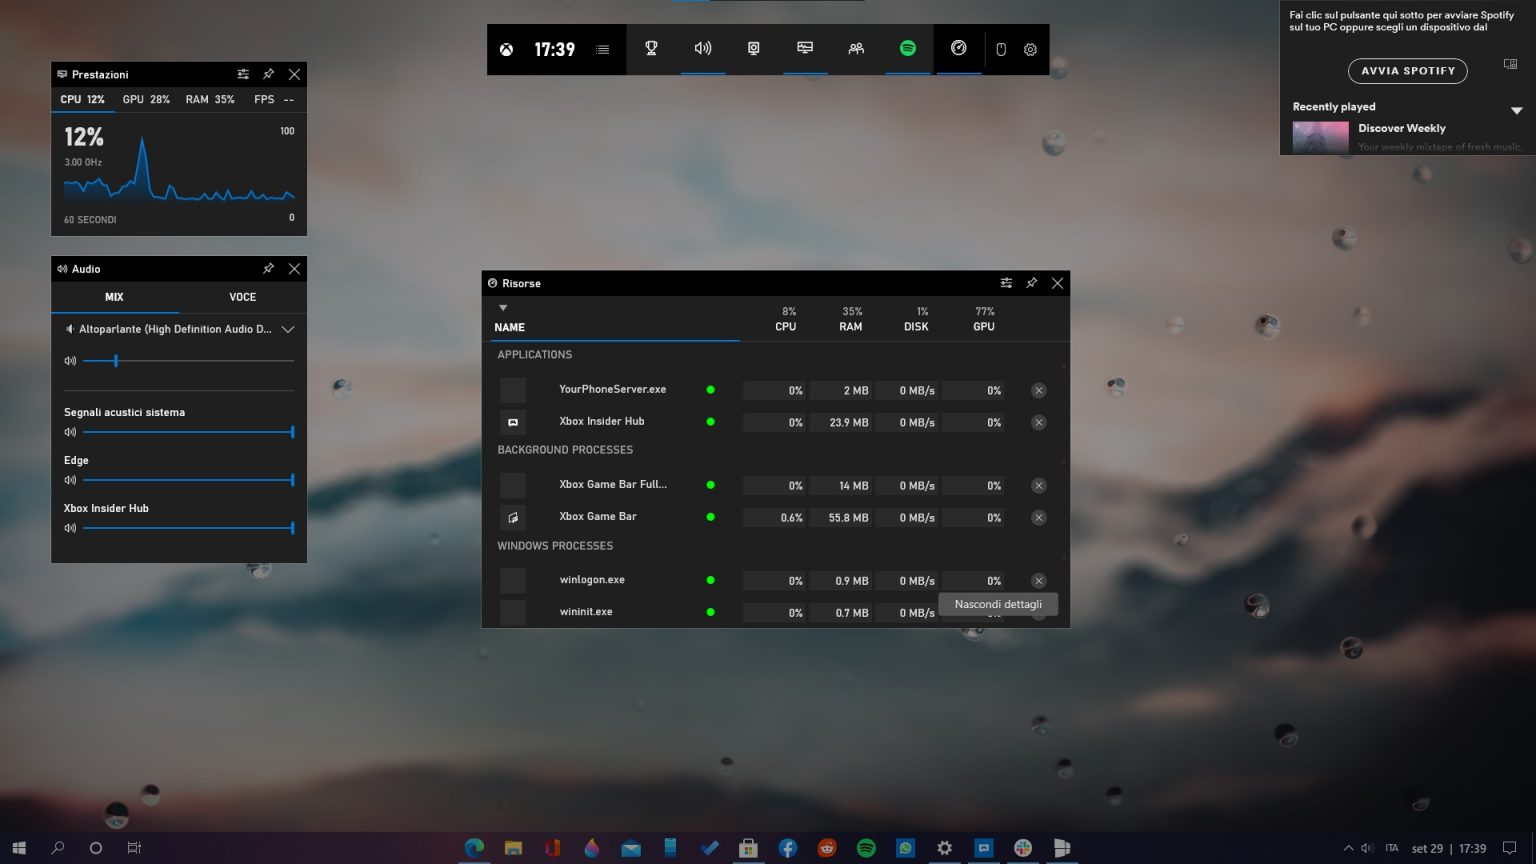
Task: Open the Performance widget monitor icon
Action: click(805, 48)
